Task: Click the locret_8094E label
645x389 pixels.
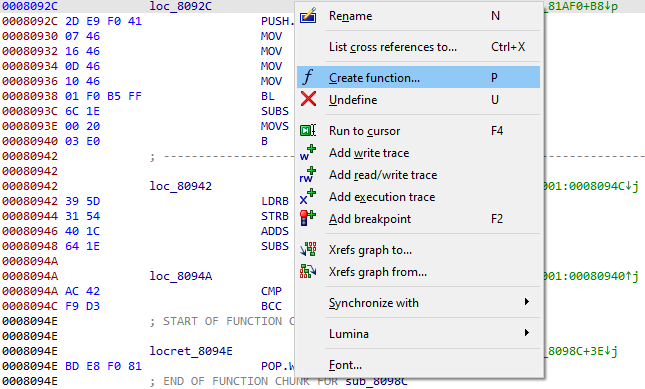Action: (191, 351)
